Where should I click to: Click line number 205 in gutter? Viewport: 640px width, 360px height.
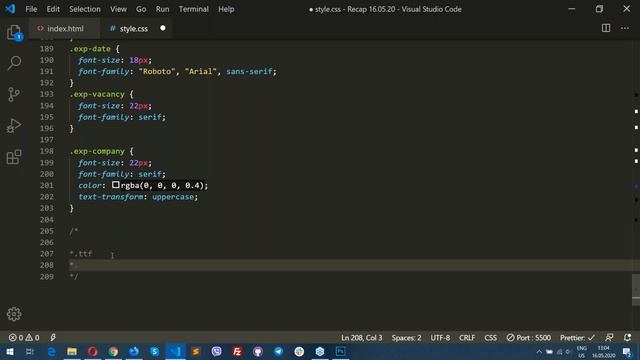click(47, 231)
